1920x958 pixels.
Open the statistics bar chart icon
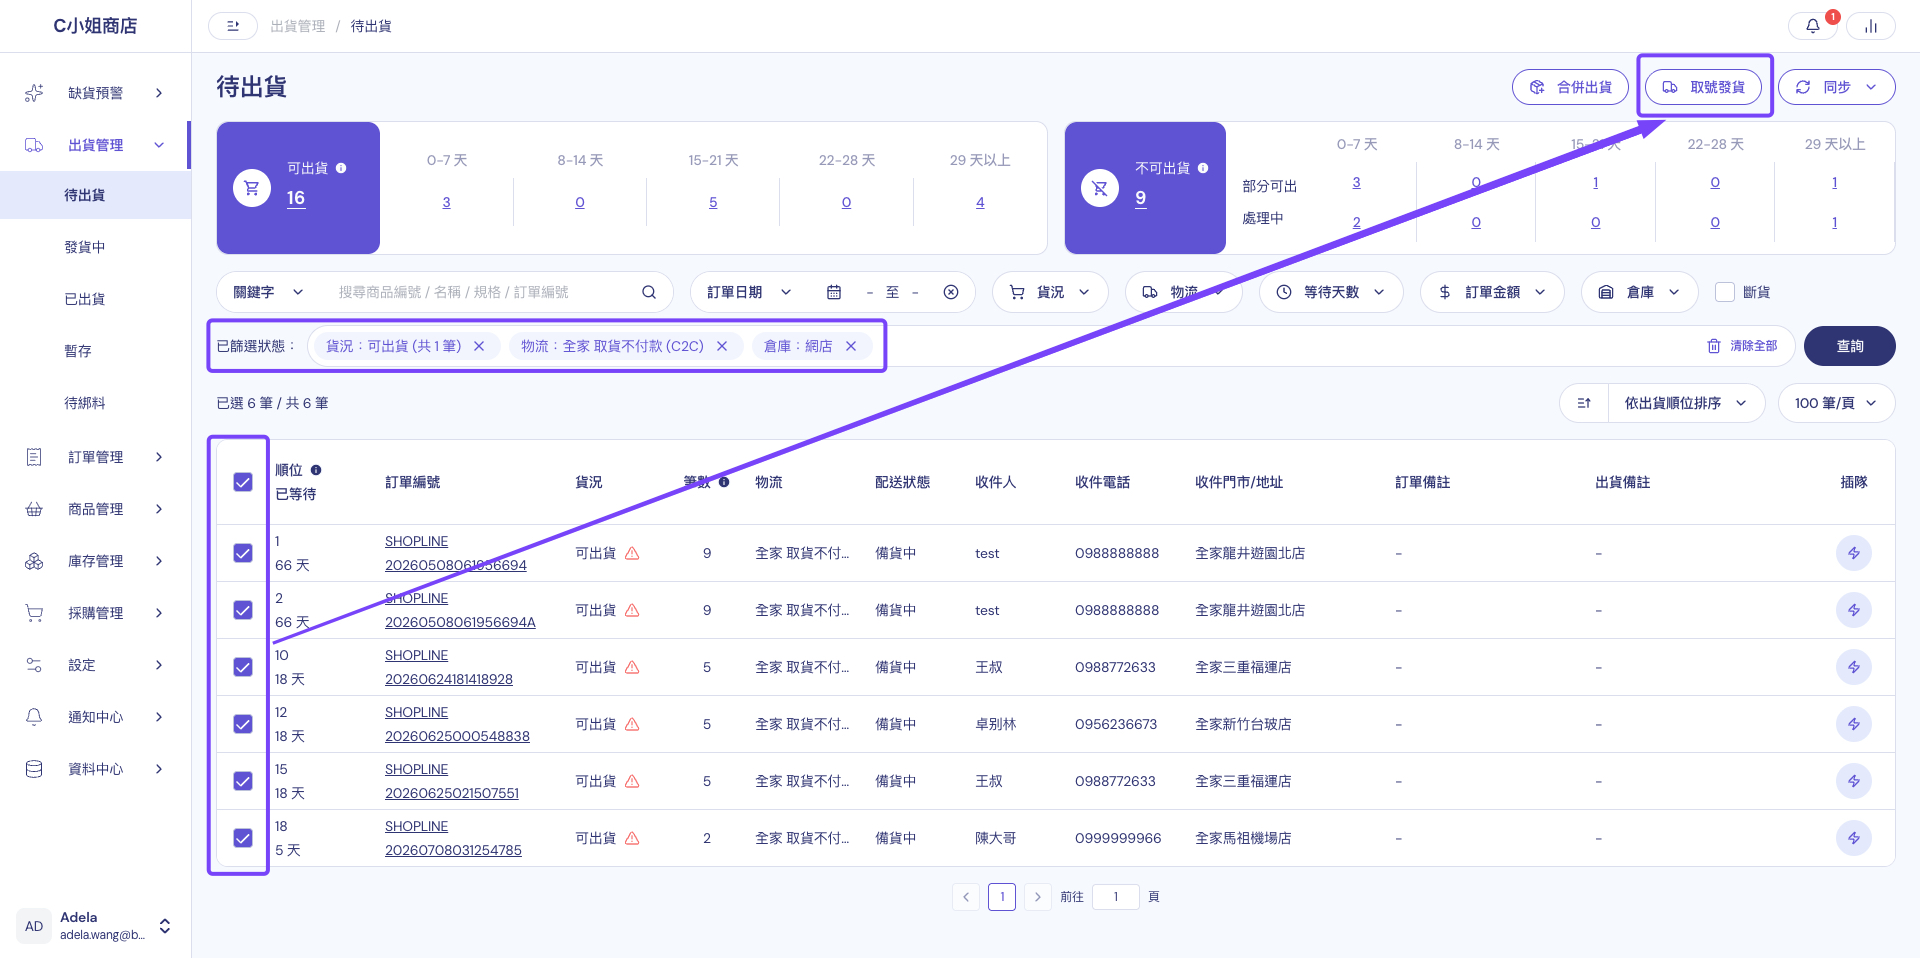1871,26
